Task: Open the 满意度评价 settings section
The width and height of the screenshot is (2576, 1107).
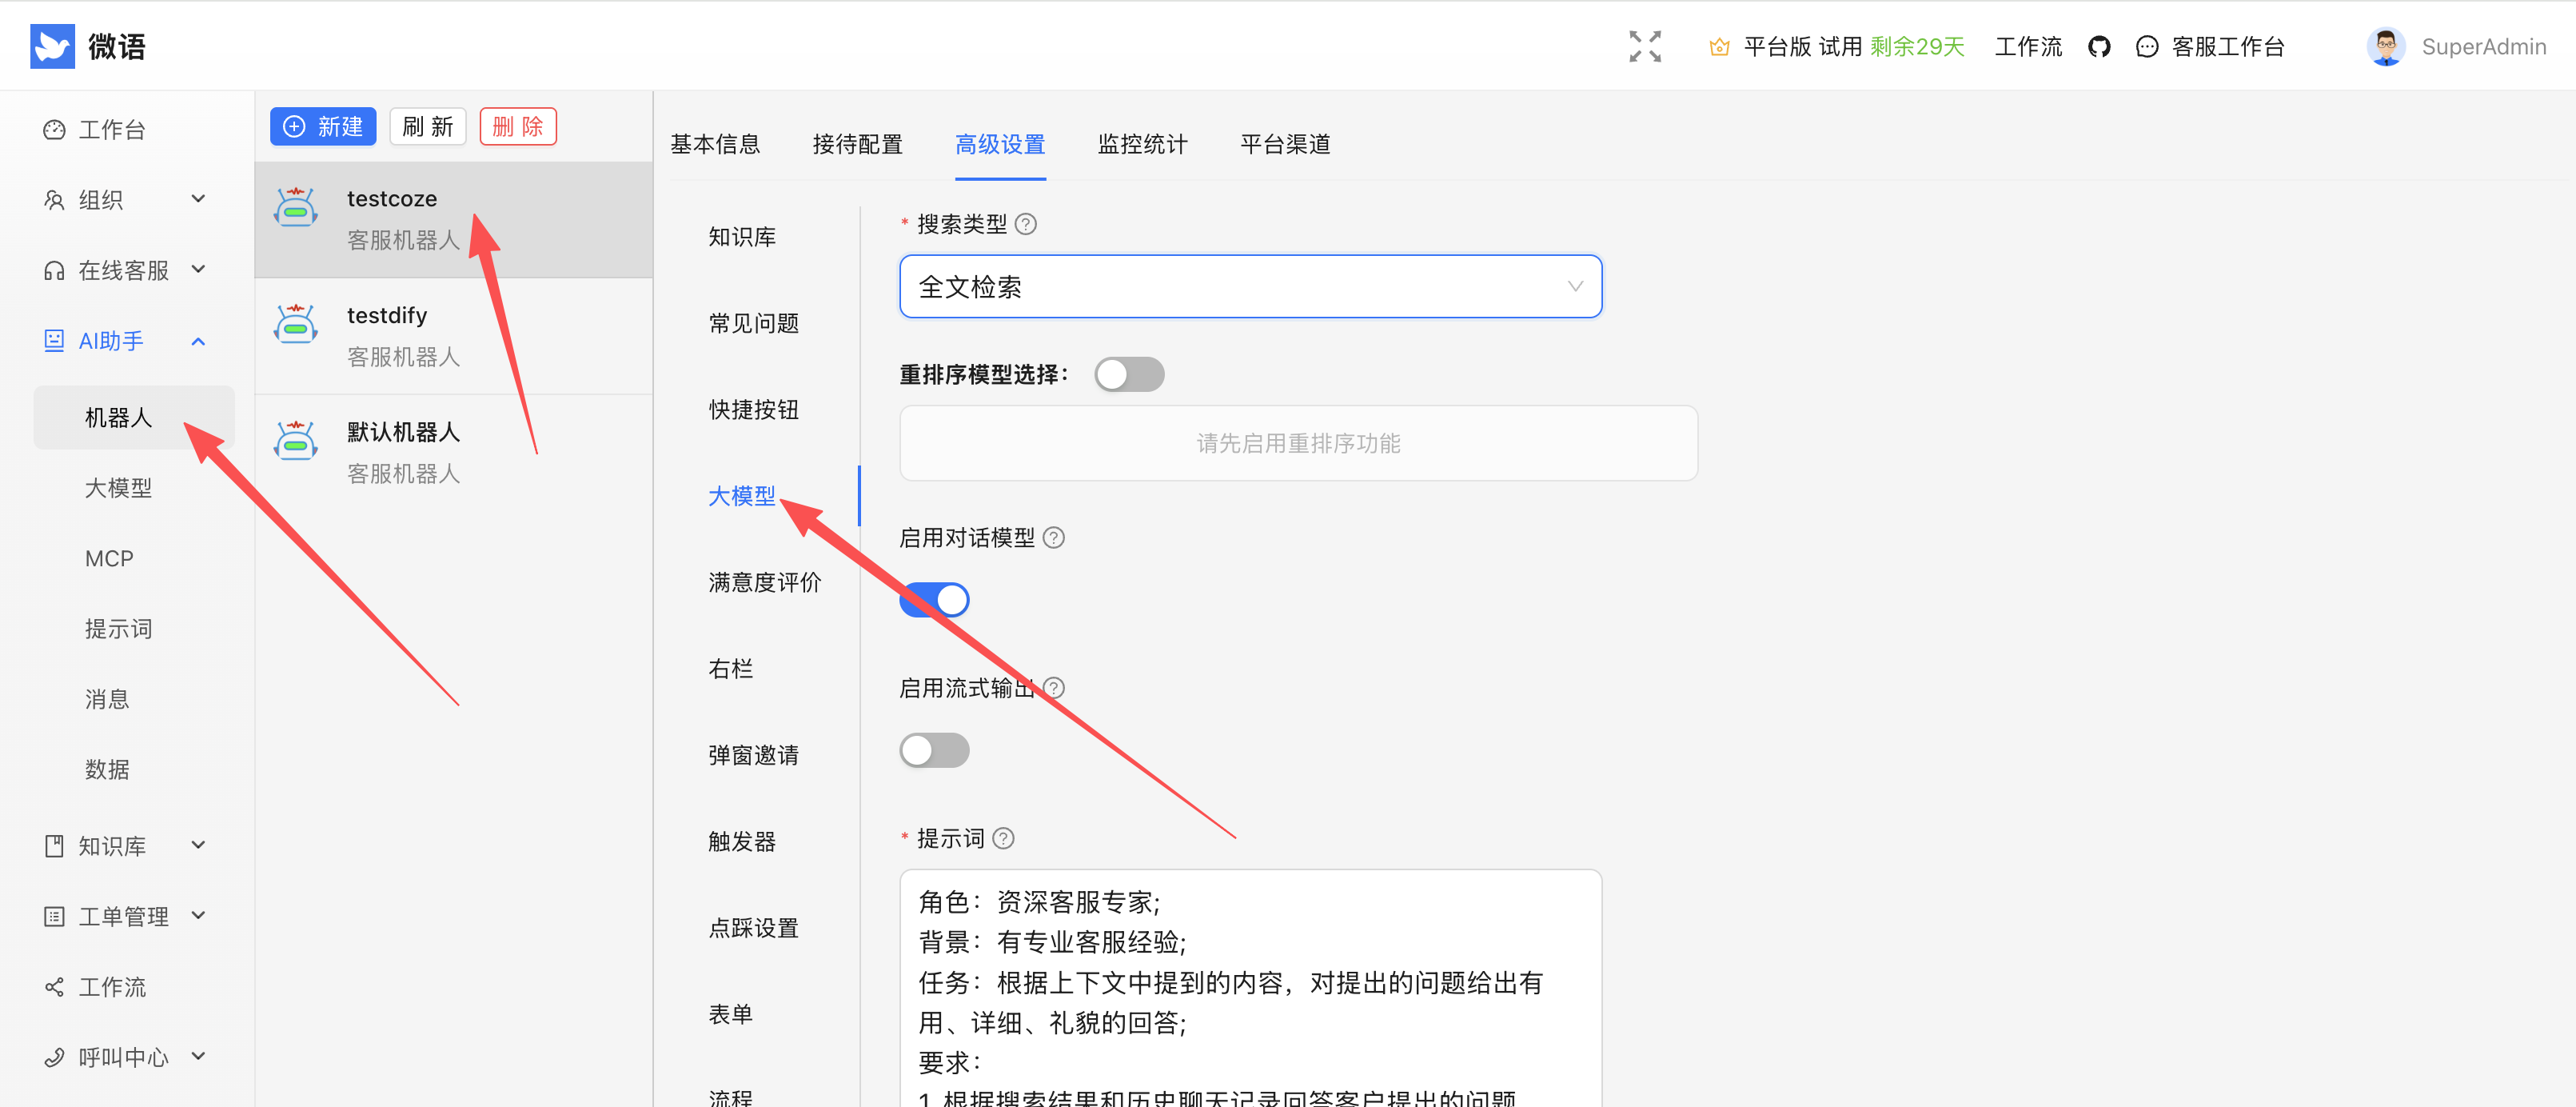Action: click(764, 582)
